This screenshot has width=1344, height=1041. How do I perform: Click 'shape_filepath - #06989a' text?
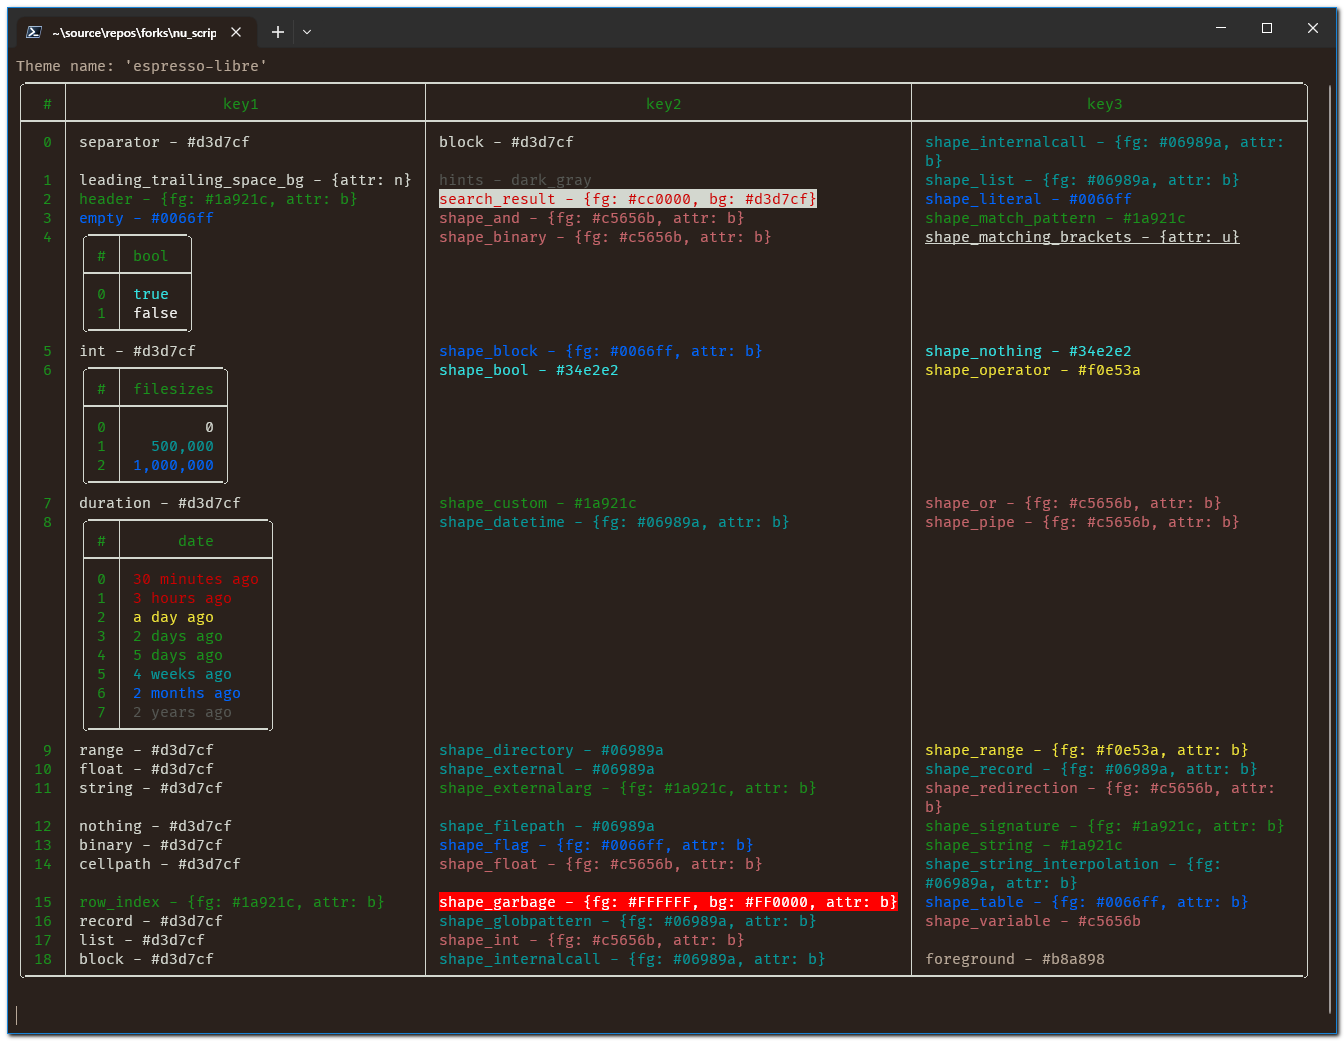[547, 826]
